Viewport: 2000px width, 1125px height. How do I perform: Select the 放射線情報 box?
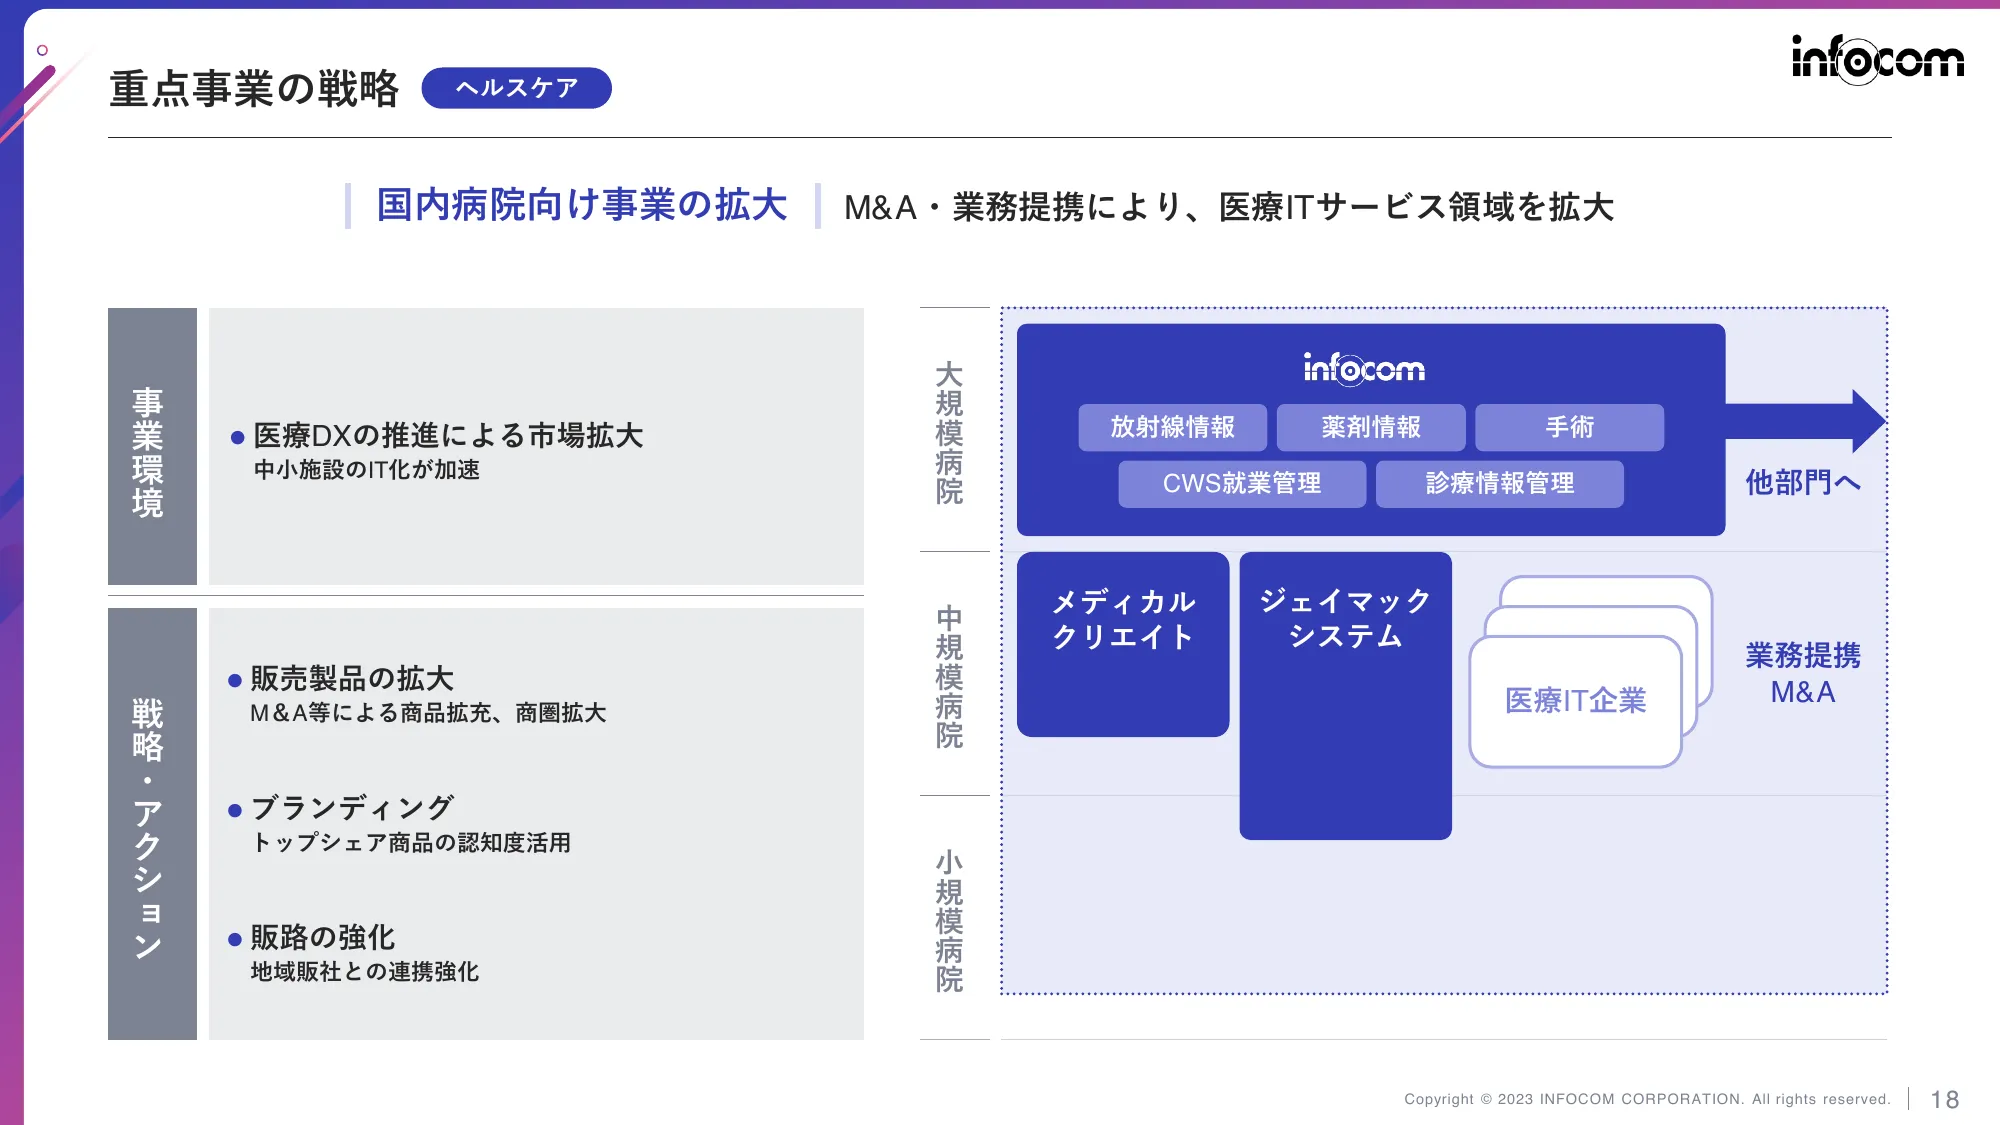1172,427
